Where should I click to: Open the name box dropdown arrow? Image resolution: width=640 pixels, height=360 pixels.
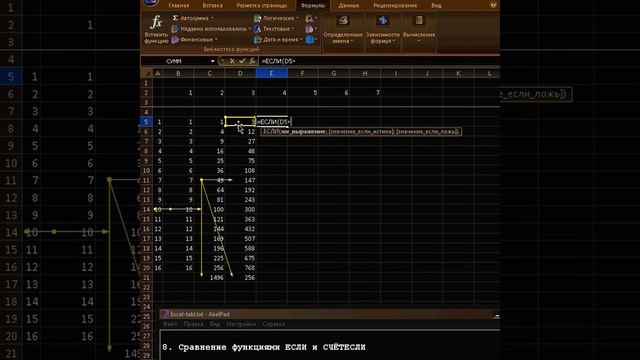213,61
